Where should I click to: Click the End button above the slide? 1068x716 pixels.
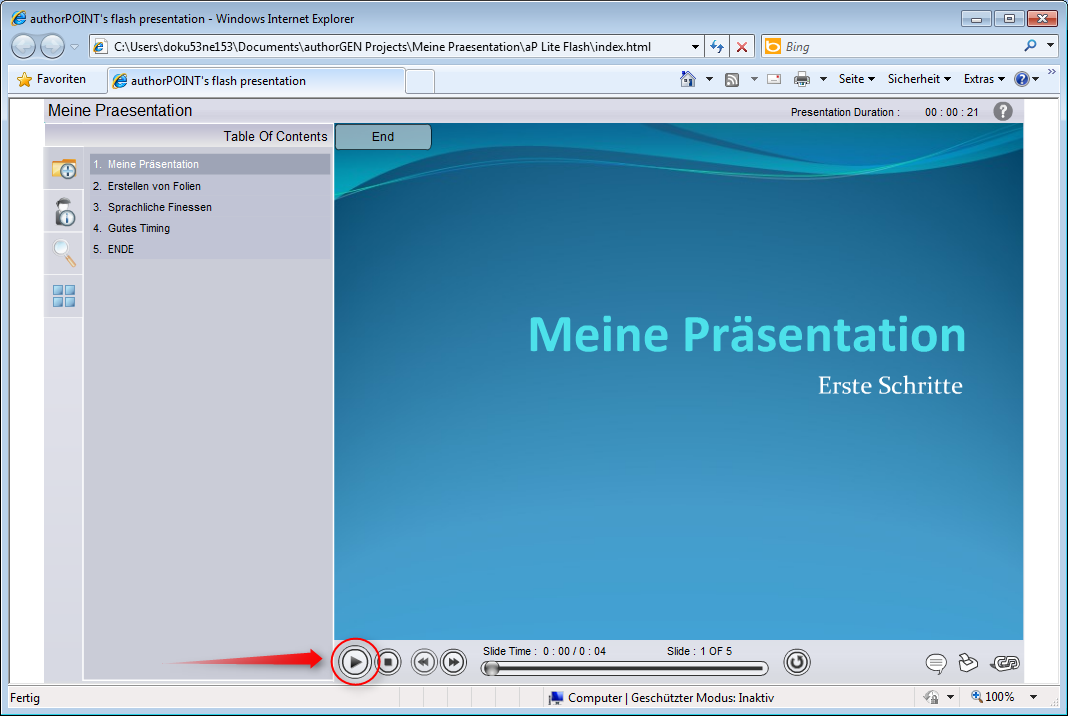tap(383, 136)
